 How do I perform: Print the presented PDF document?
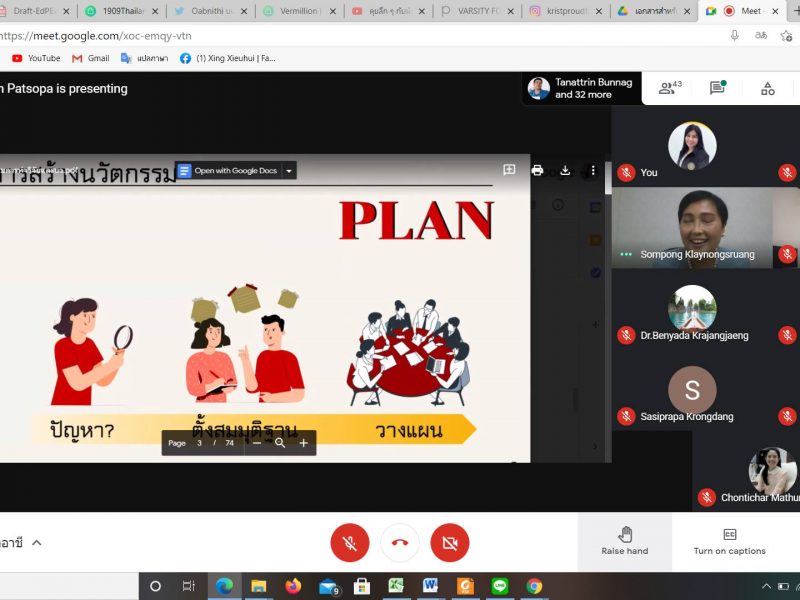tap(537, 171)
